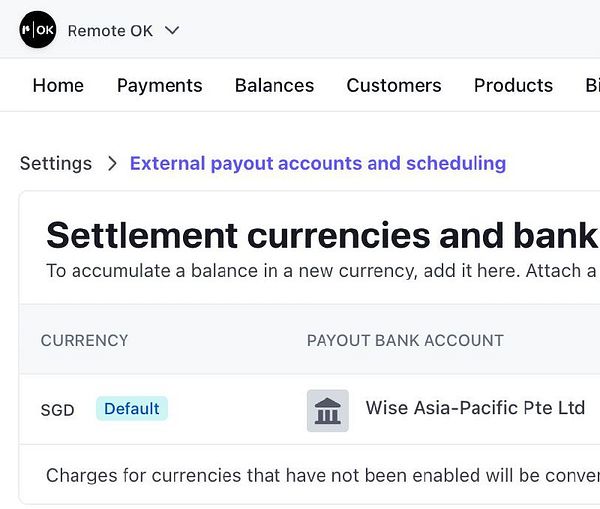600x509 pixels.
Task: Click the breadcrumb arrow after Settings
Action: (x=112, y=163)
